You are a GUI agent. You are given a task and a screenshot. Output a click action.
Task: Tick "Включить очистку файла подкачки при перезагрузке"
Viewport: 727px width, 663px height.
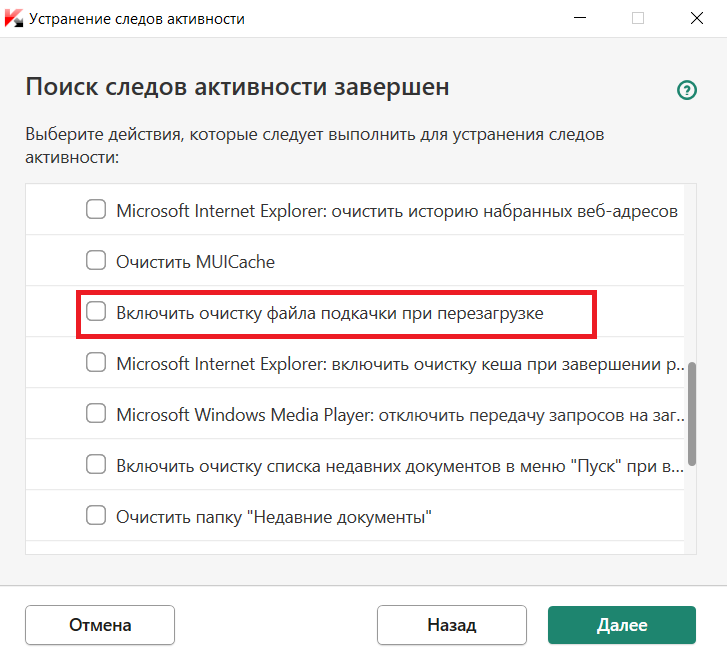click(x=96, y=312)
